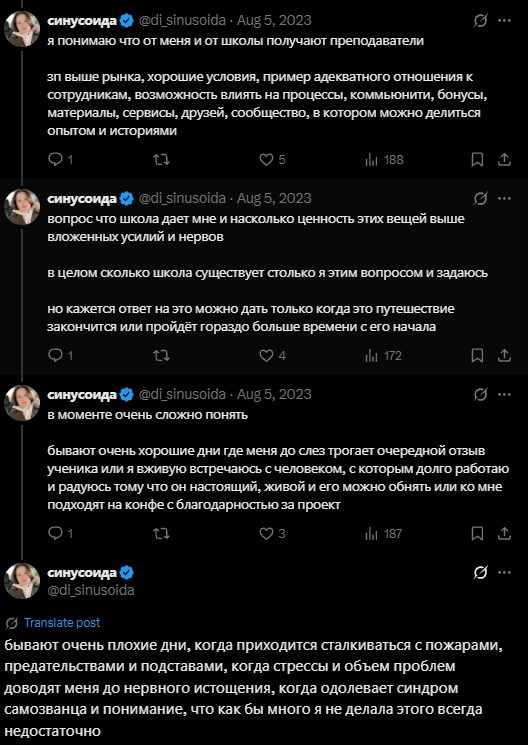Click синусоида avatar on the main post

tap(22, 581)
